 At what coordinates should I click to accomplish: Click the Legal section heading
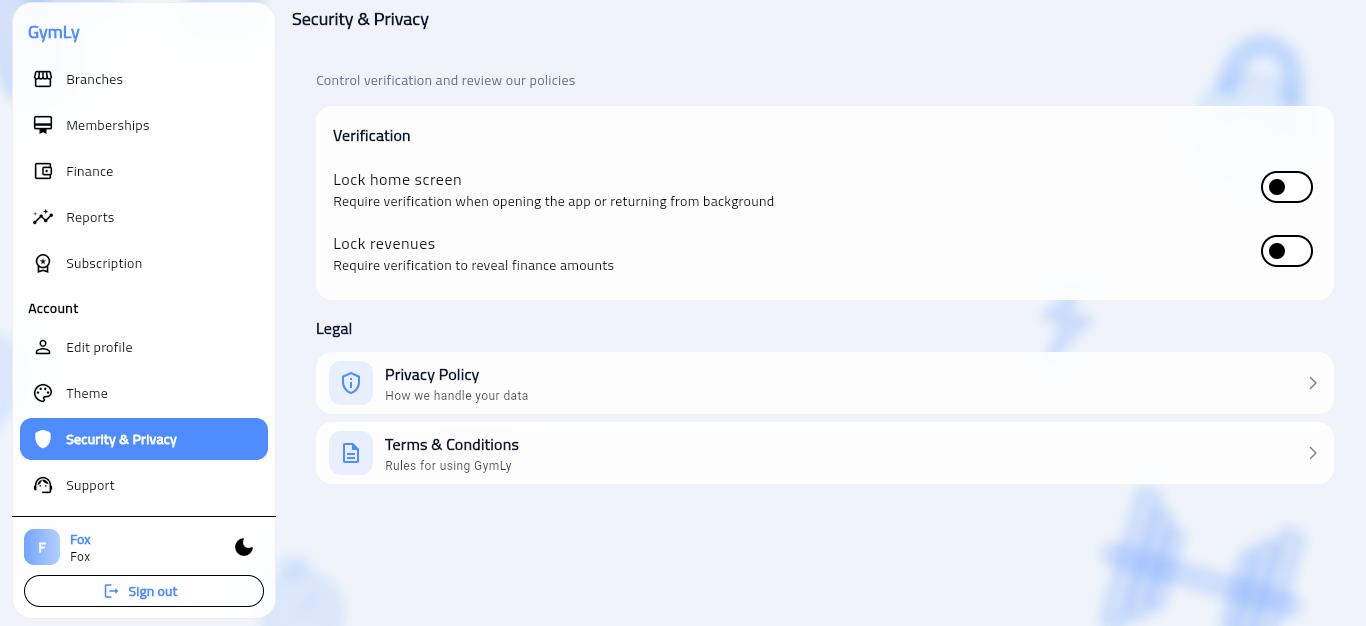(x=334, y=329)
